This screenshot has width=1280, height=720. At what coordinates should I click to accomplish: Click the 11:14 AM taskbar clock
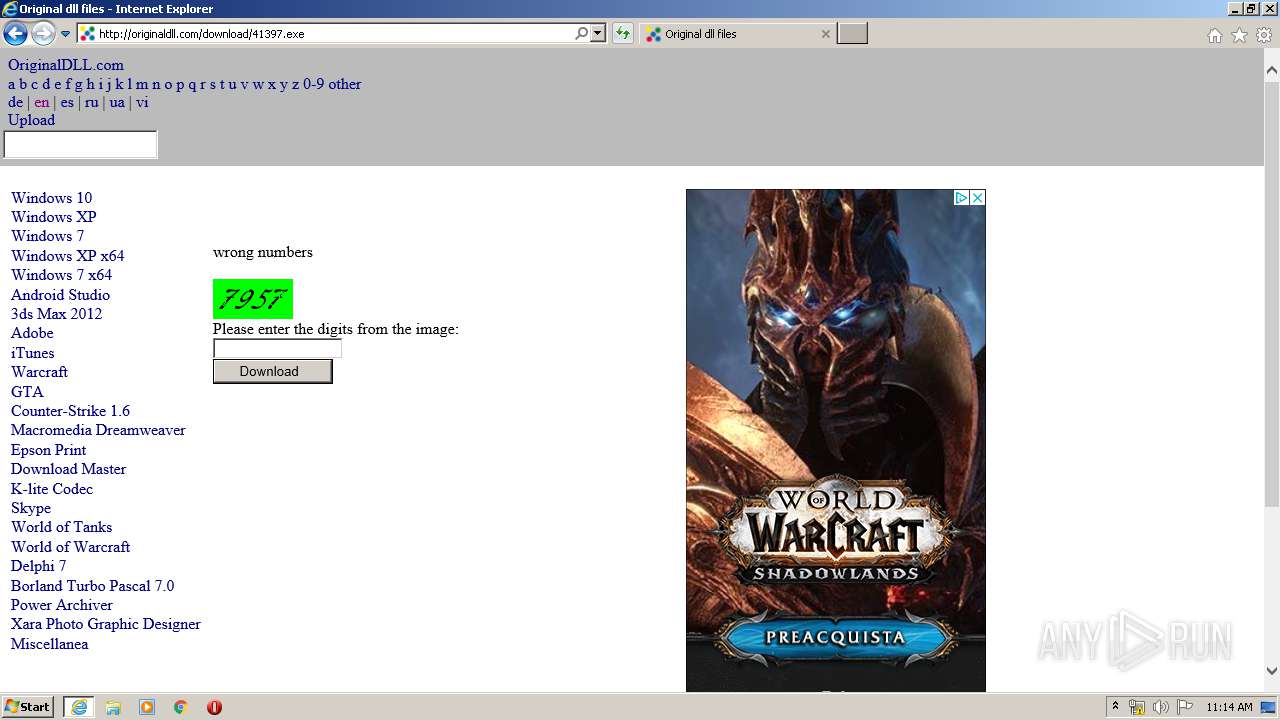pyautogui.click(x=1229, y=707)
